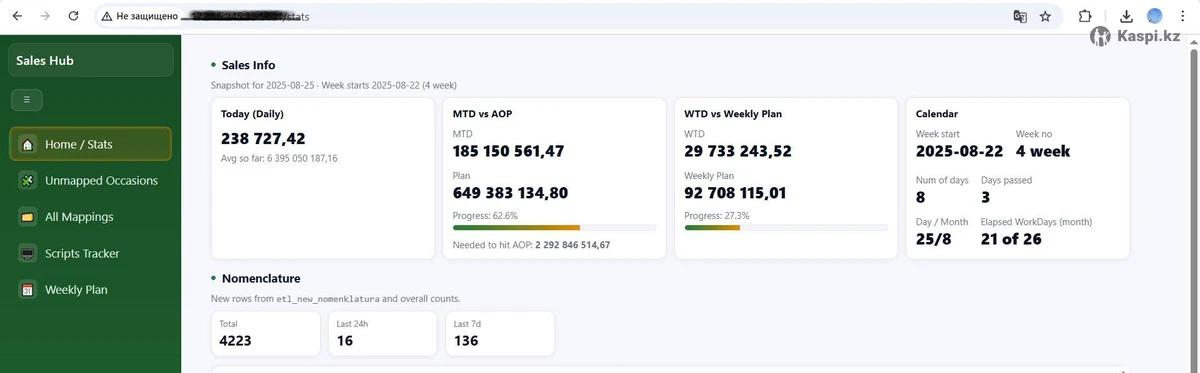The image size is (1200, 373).
Task: Click the WTD weekly plan progress bar
Action: click(x=786, y=228)
